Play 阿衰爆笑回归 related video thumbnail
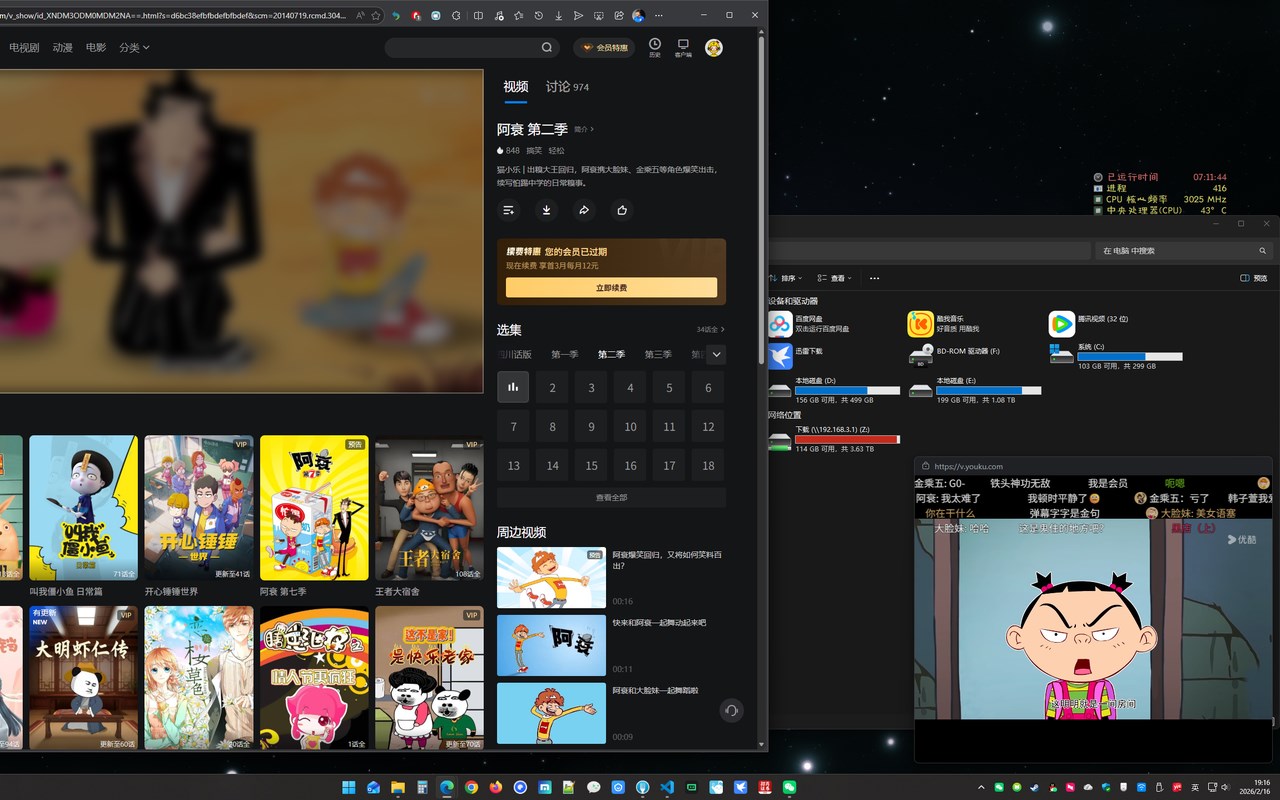The width and height of the screenshot is (1280, 800). tap(551, 577)
